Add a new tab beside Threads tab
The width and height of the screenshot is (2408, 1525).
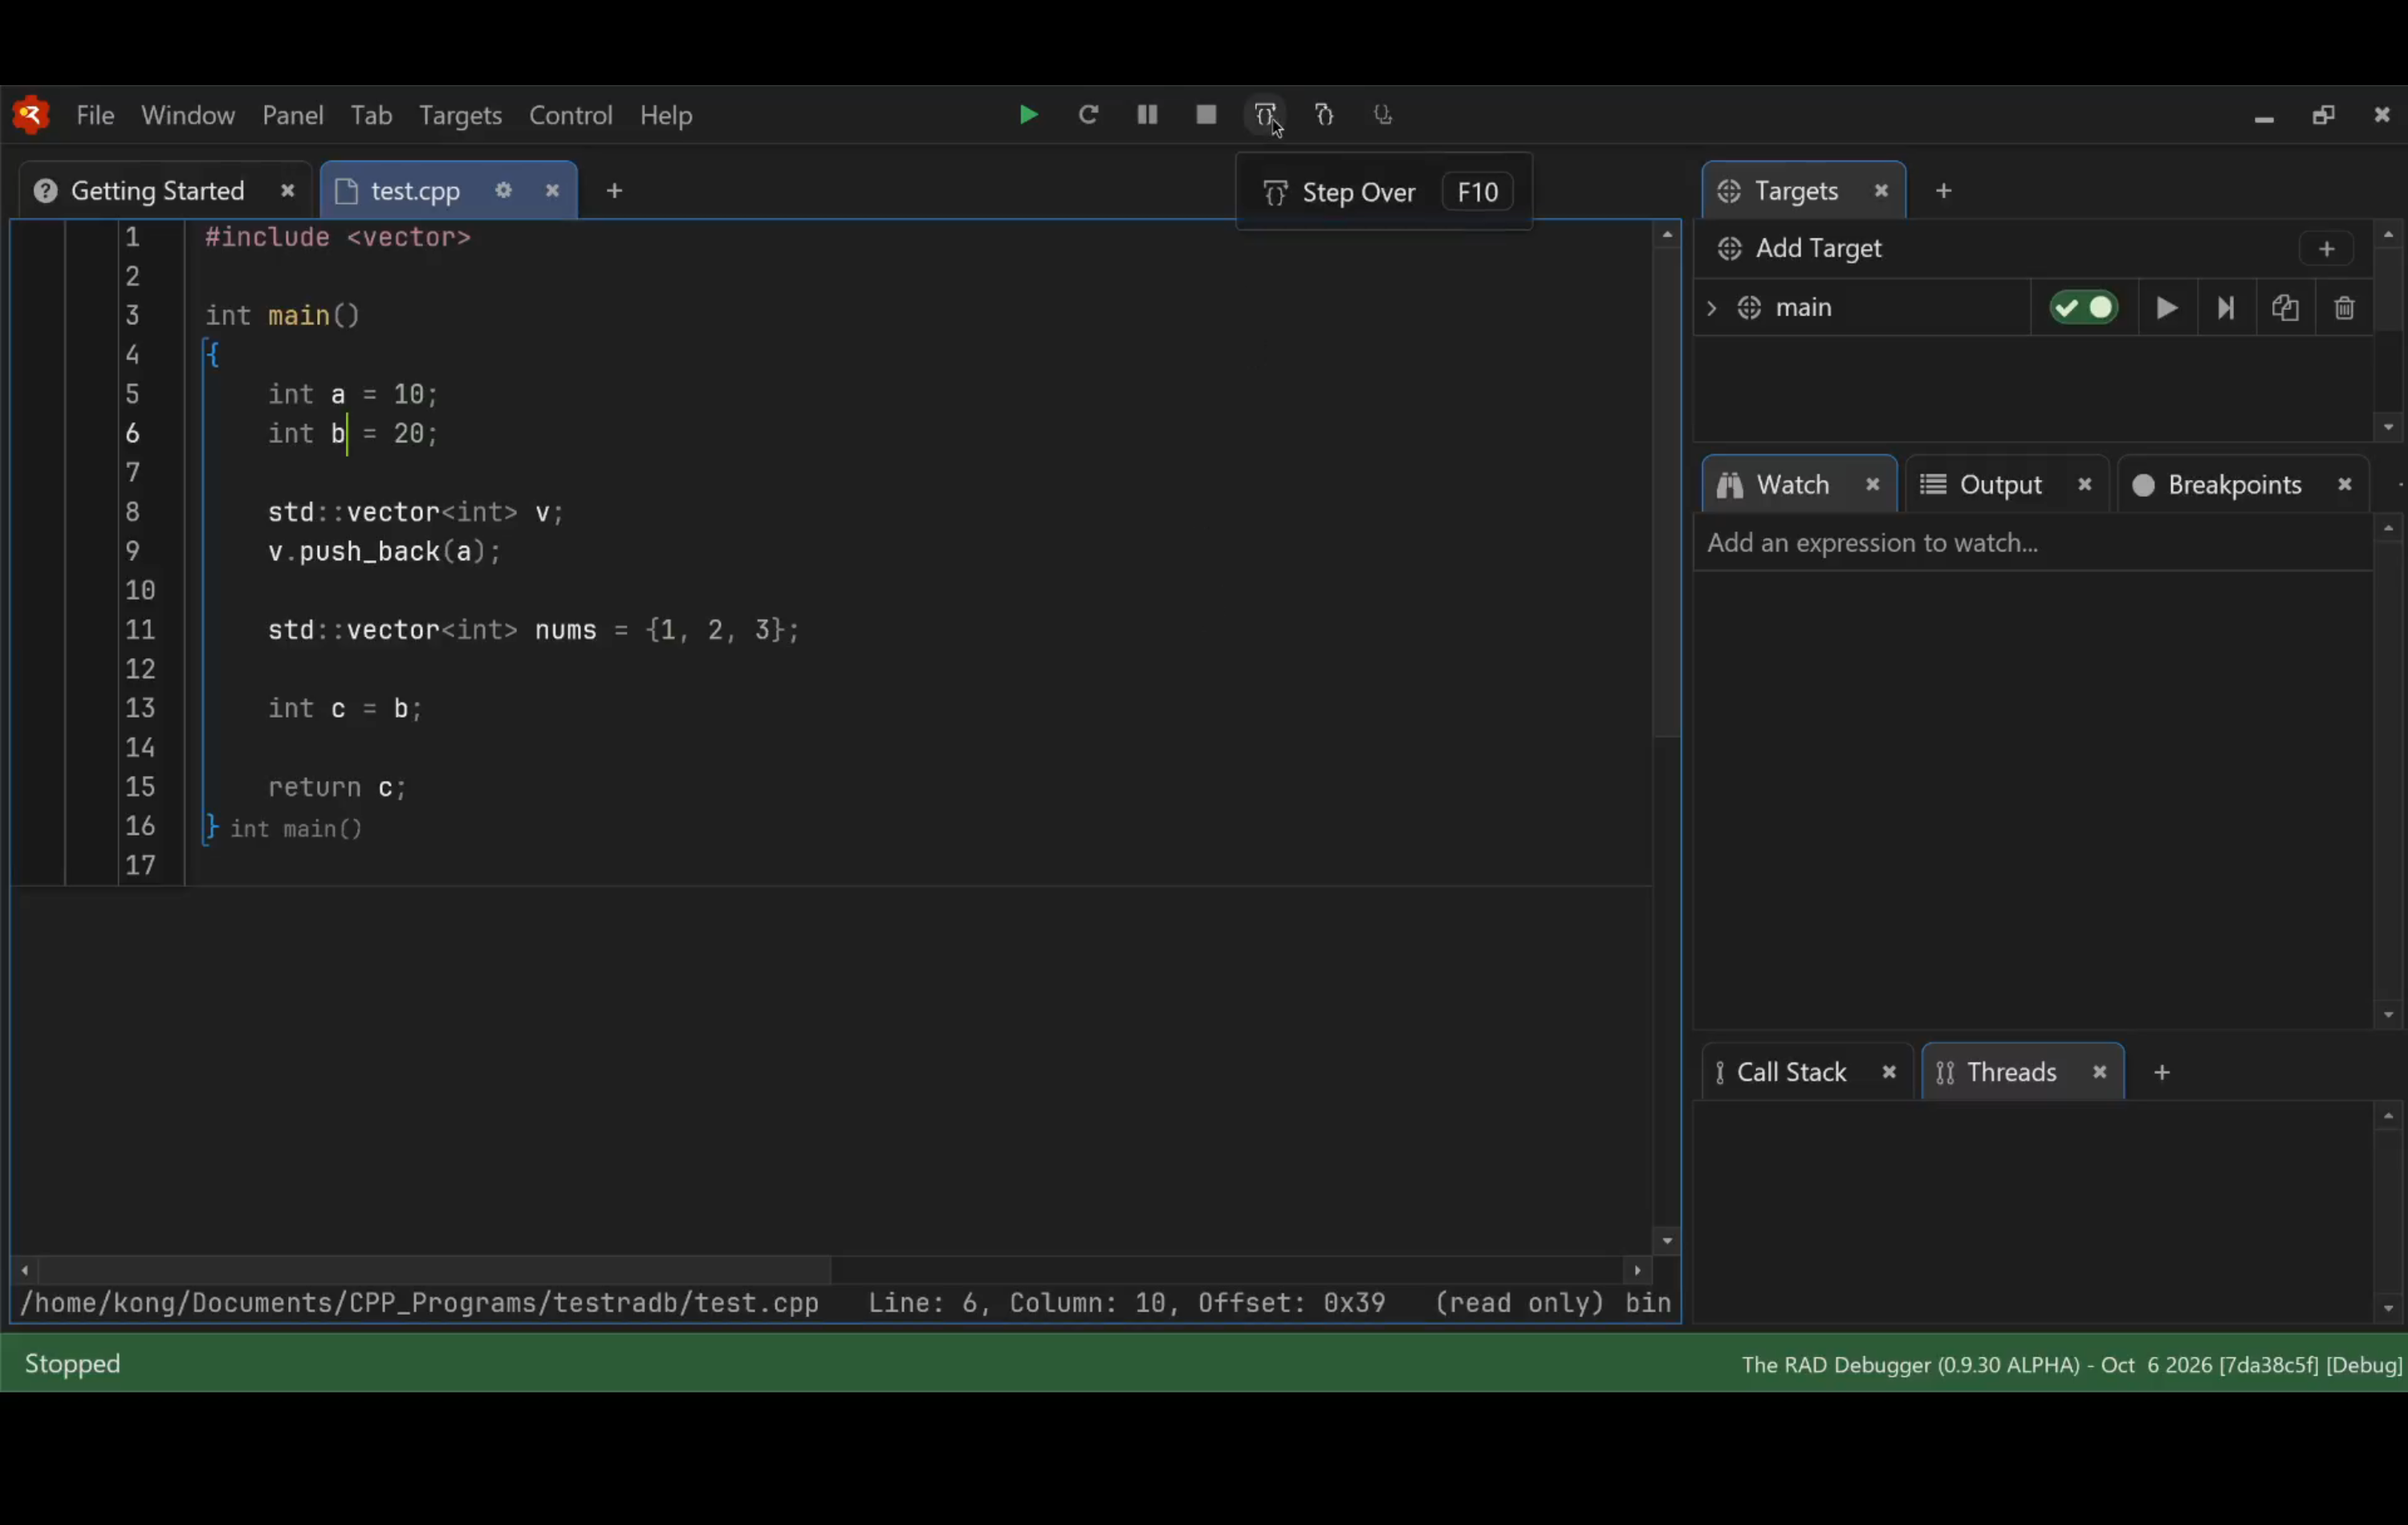[2162, 1073]
